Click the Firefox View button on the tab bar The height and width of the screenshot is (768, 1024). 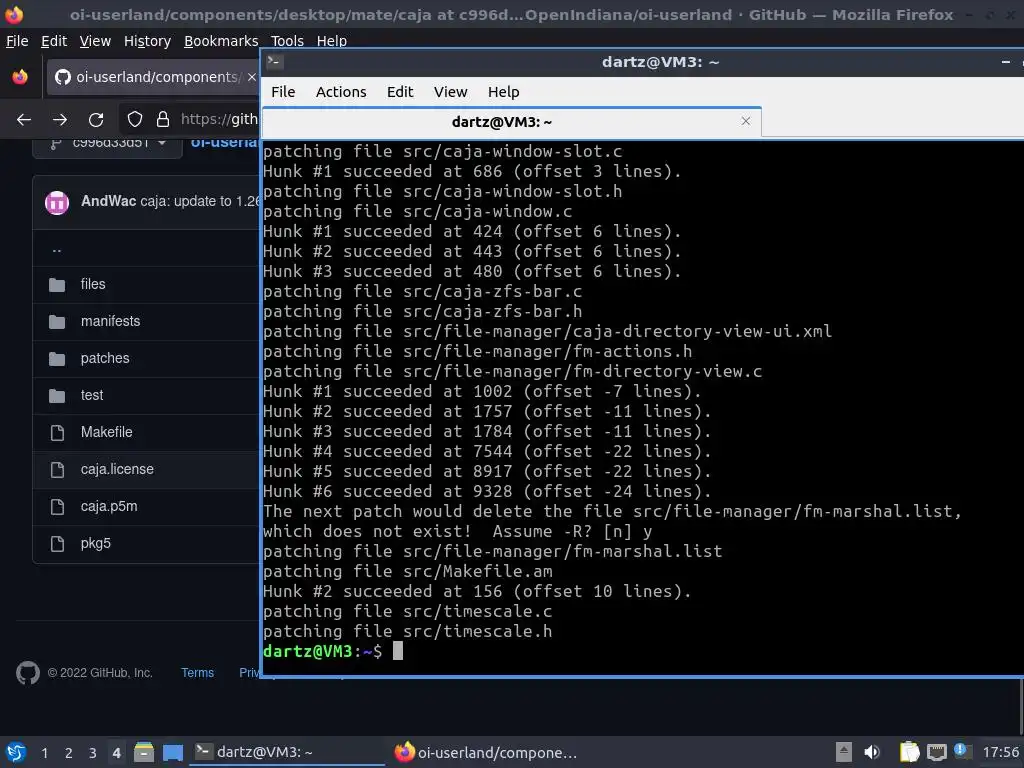point(20,77)
